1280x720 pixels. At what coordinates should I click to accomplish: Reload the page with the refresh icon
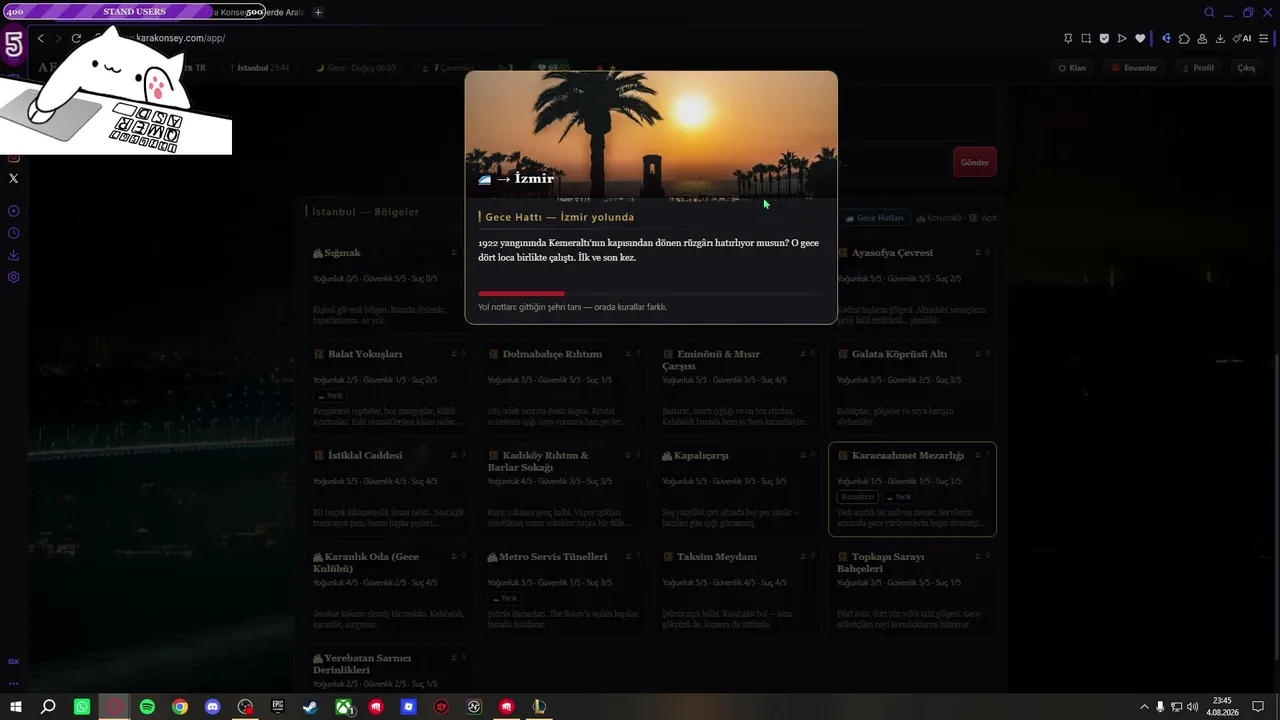pos(76,38)
